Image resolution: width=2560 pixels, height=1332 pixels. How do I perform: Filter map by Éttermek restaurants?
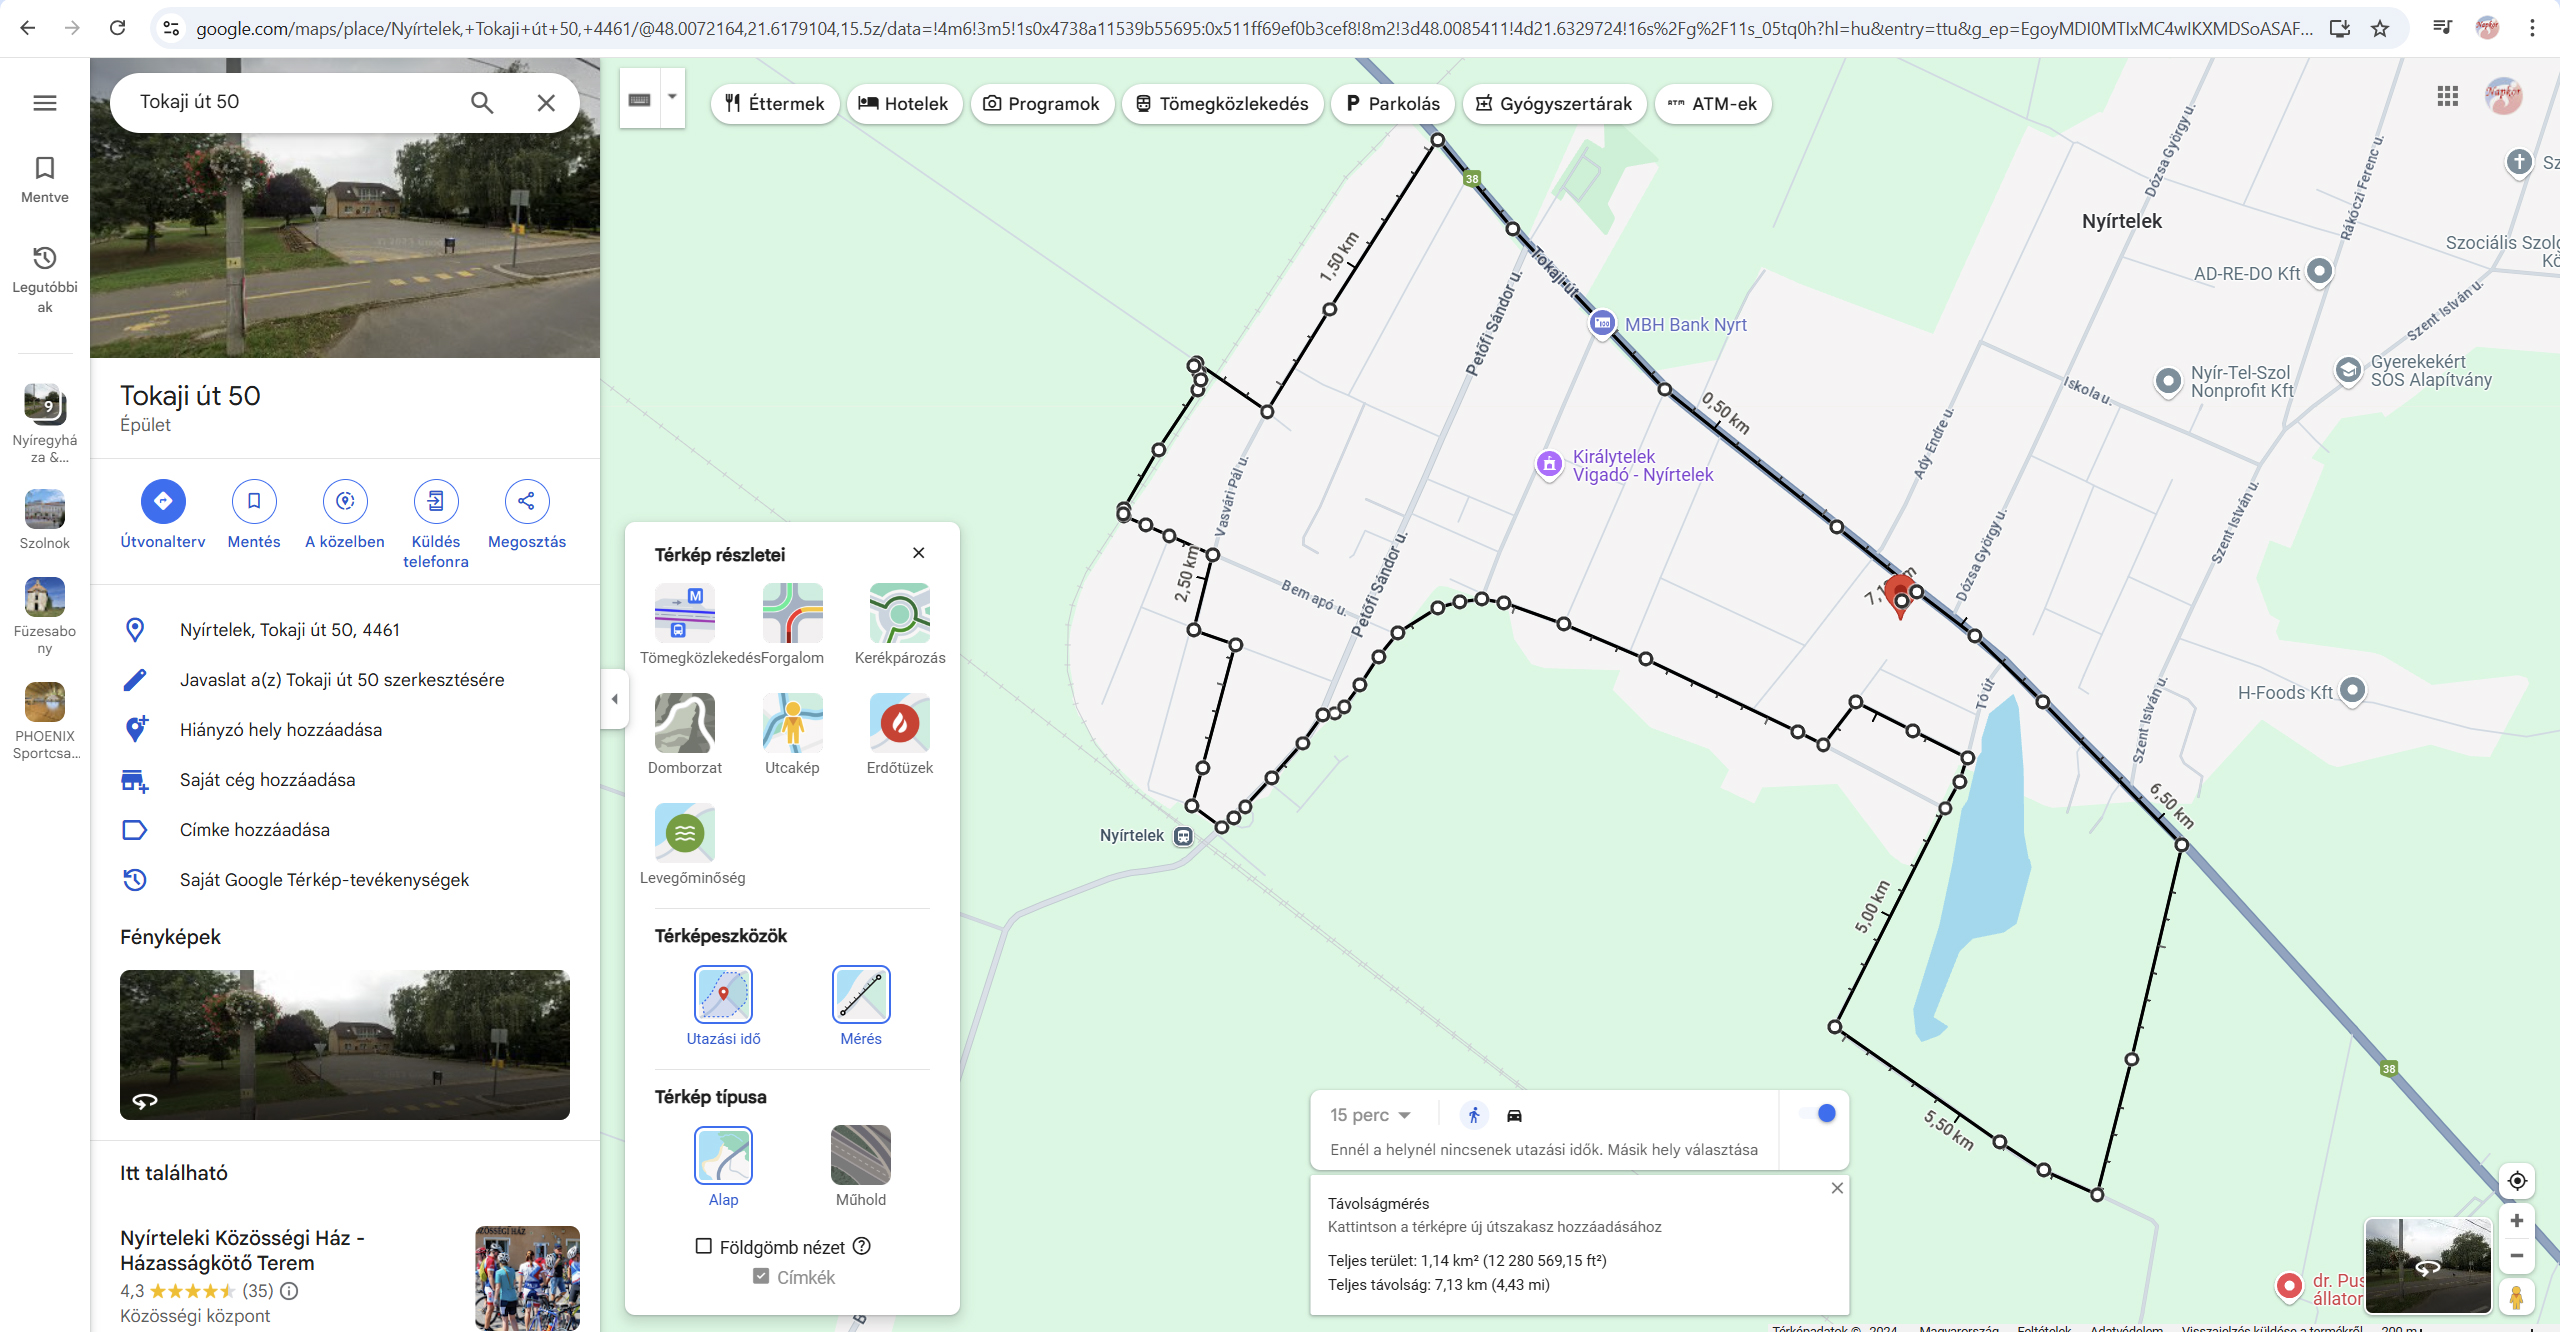click(775, 104)
